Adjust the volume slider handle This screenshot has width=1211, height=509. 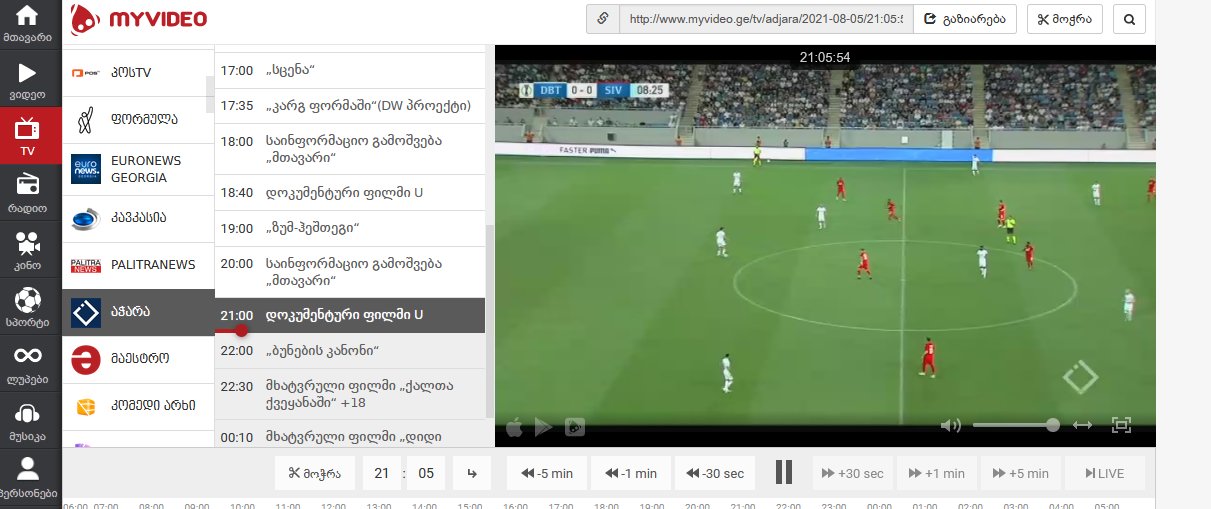(x=1053, y=425)
